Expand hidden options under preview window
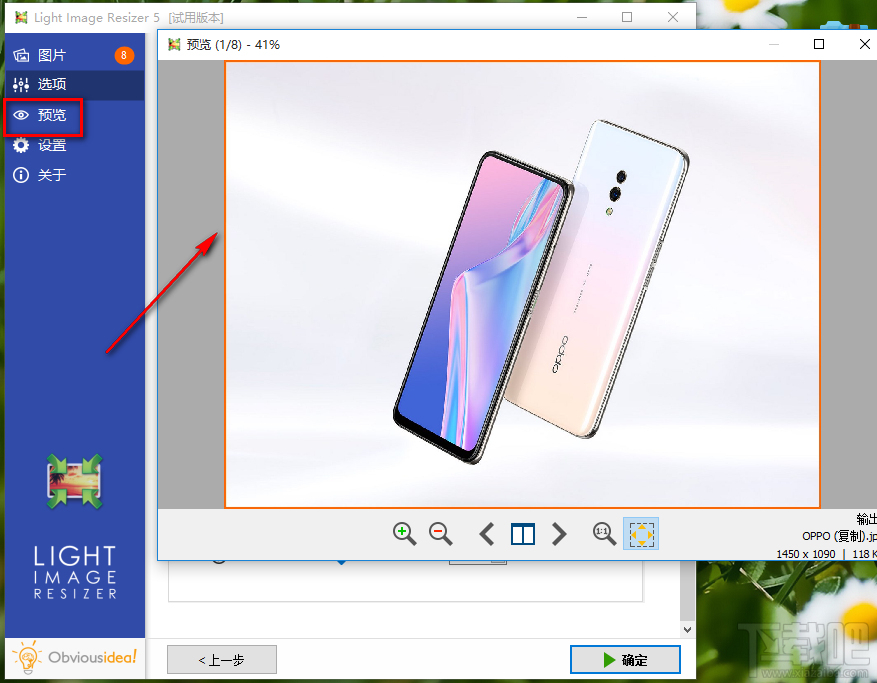Screen dimensions: 877x683 (x=686, y=629)
